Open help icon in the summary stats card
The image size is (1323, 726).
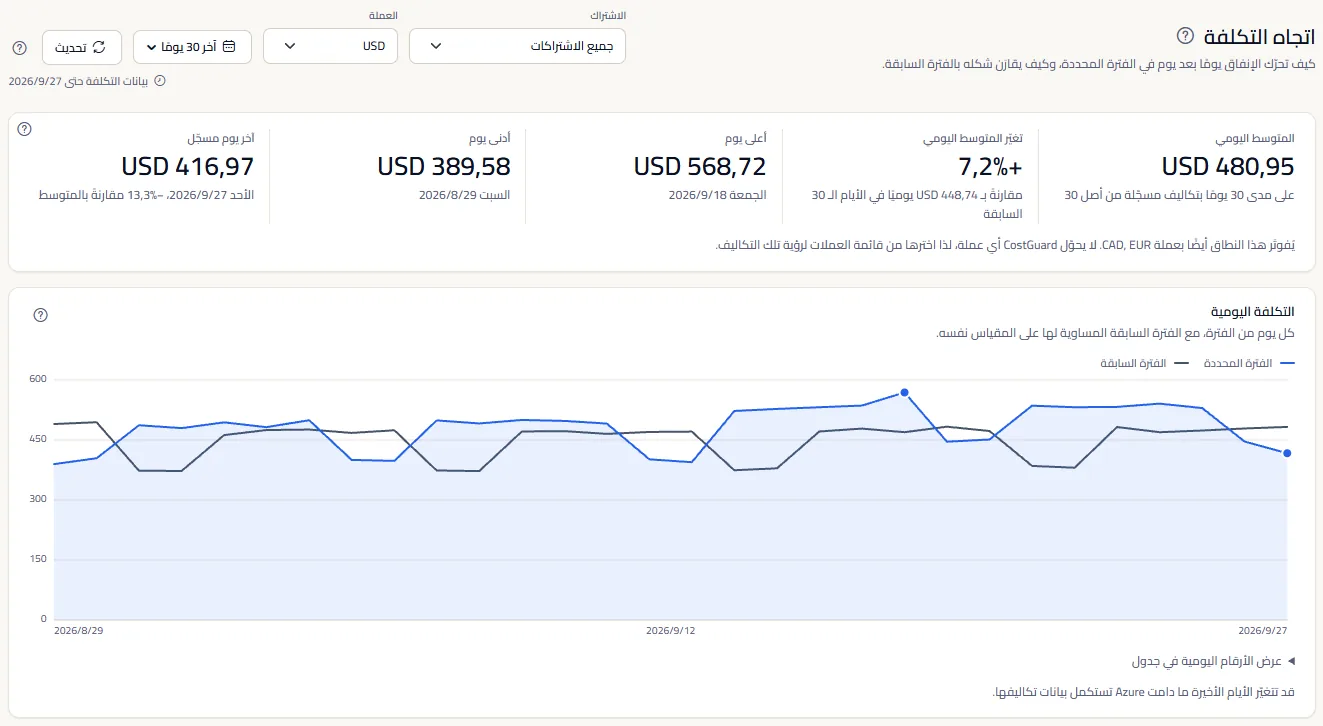pyautogui.click(x=25, y=129)
